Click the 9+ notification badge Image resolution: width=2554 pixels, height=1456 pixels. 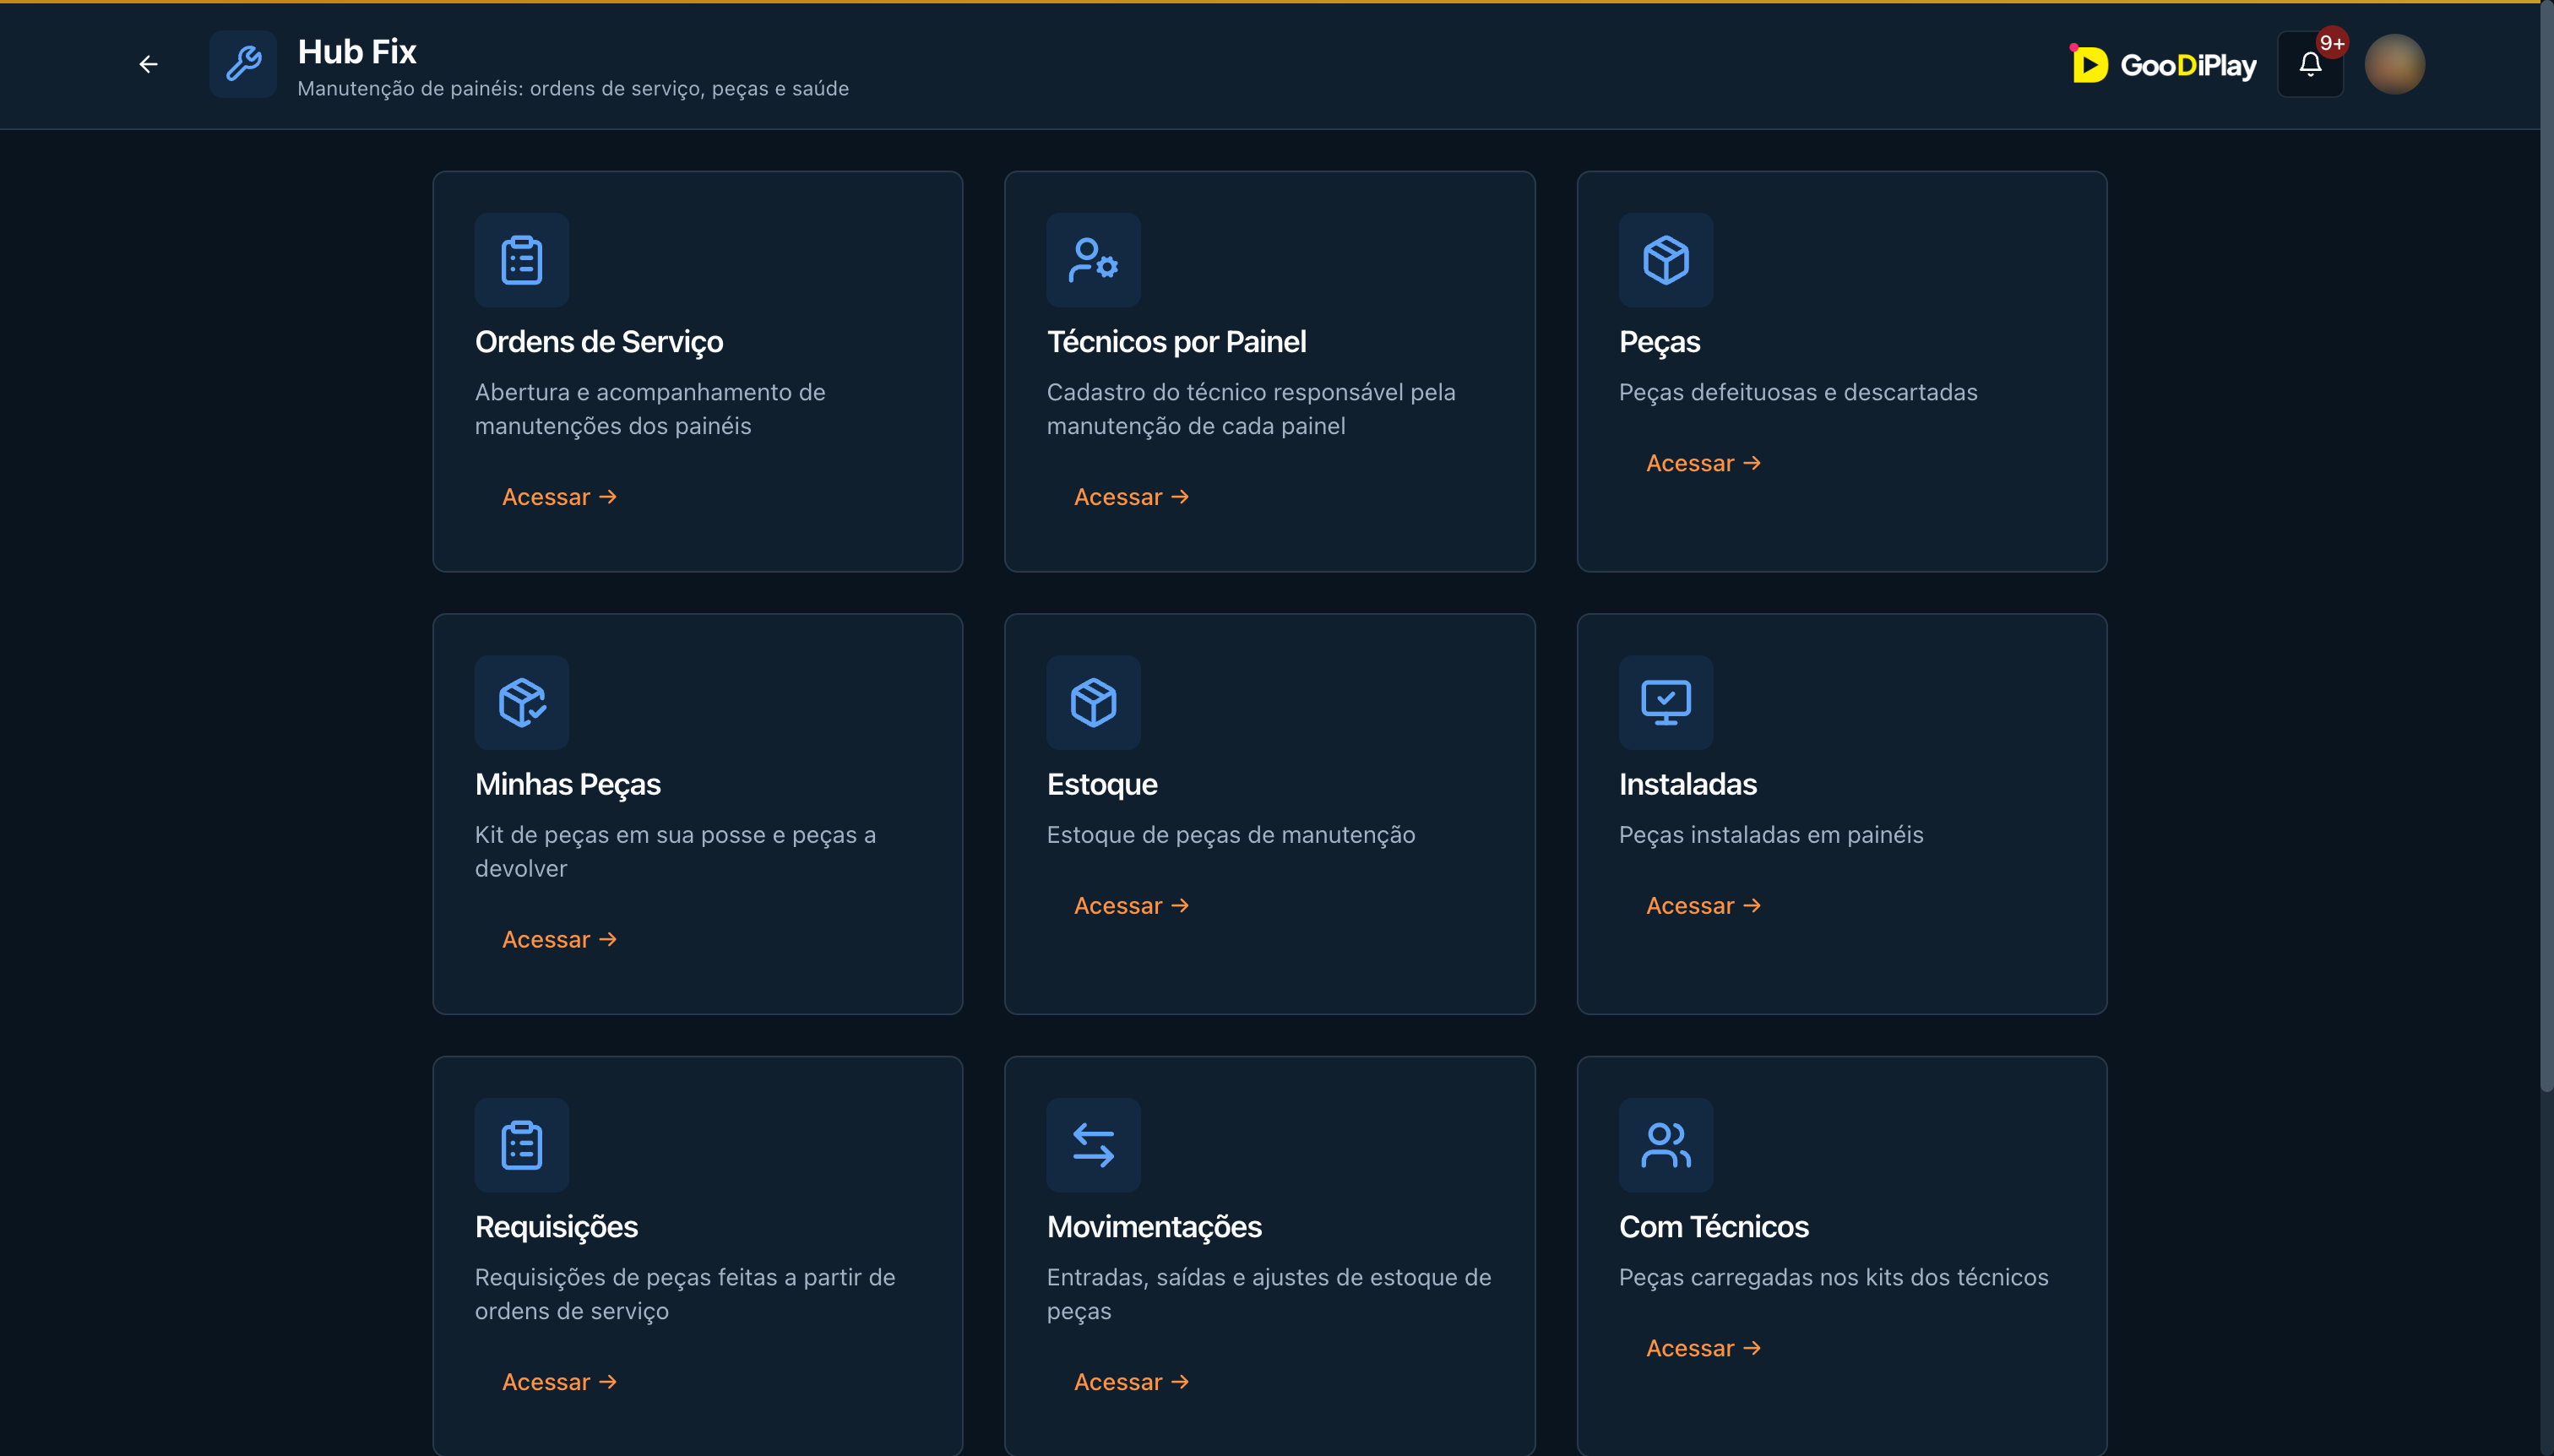[2332, 42]
